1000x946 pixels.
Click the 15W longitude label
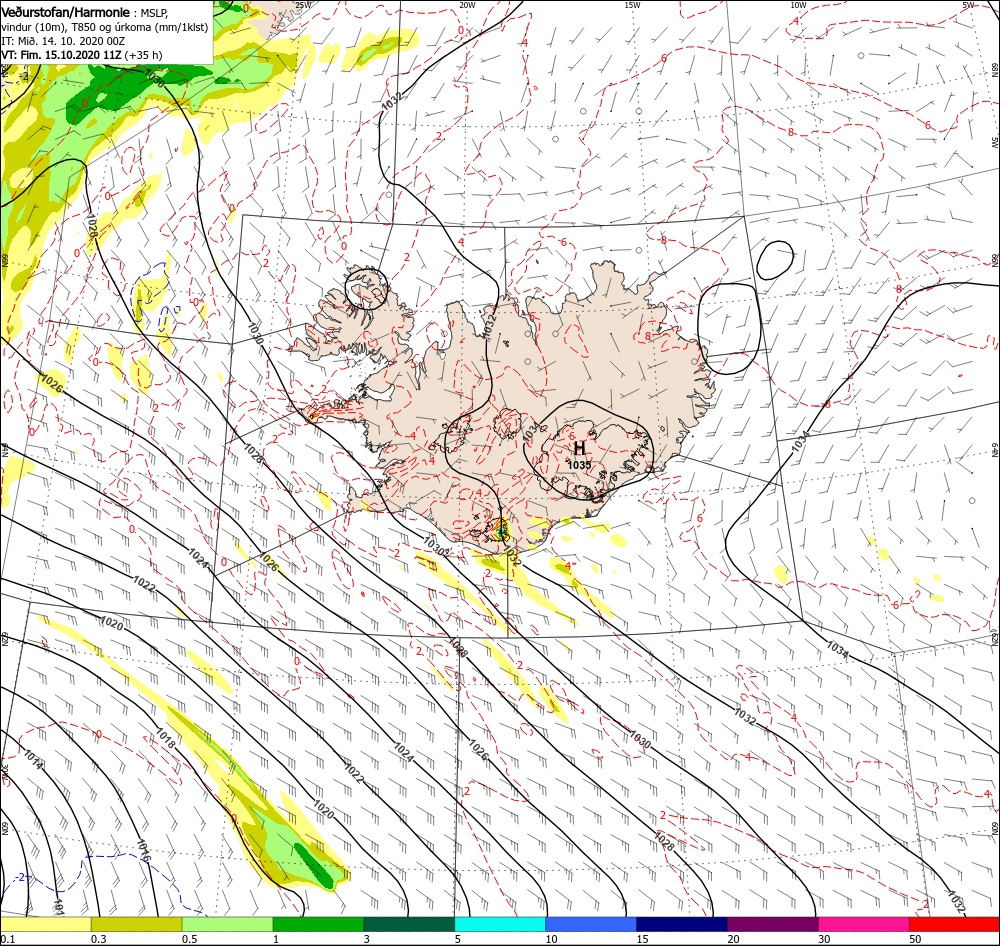coord(632,5)
